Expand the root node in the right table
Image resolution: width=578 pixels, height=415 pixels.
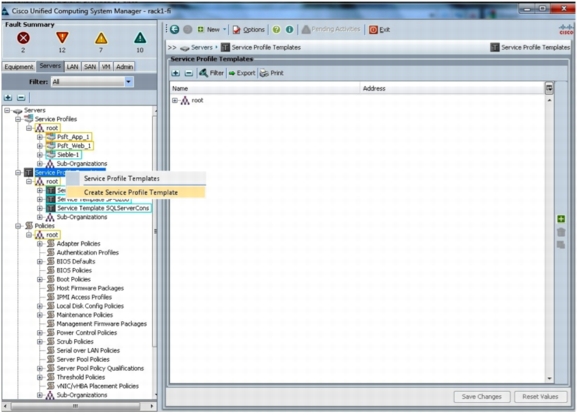point(175,100)
